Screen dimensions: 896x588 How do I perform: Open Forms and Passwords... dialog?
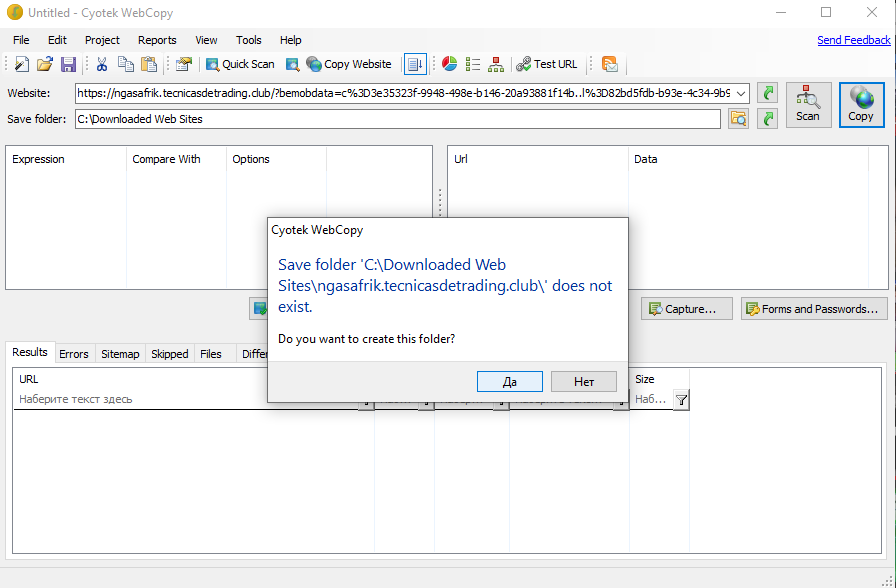pos(814,309)
